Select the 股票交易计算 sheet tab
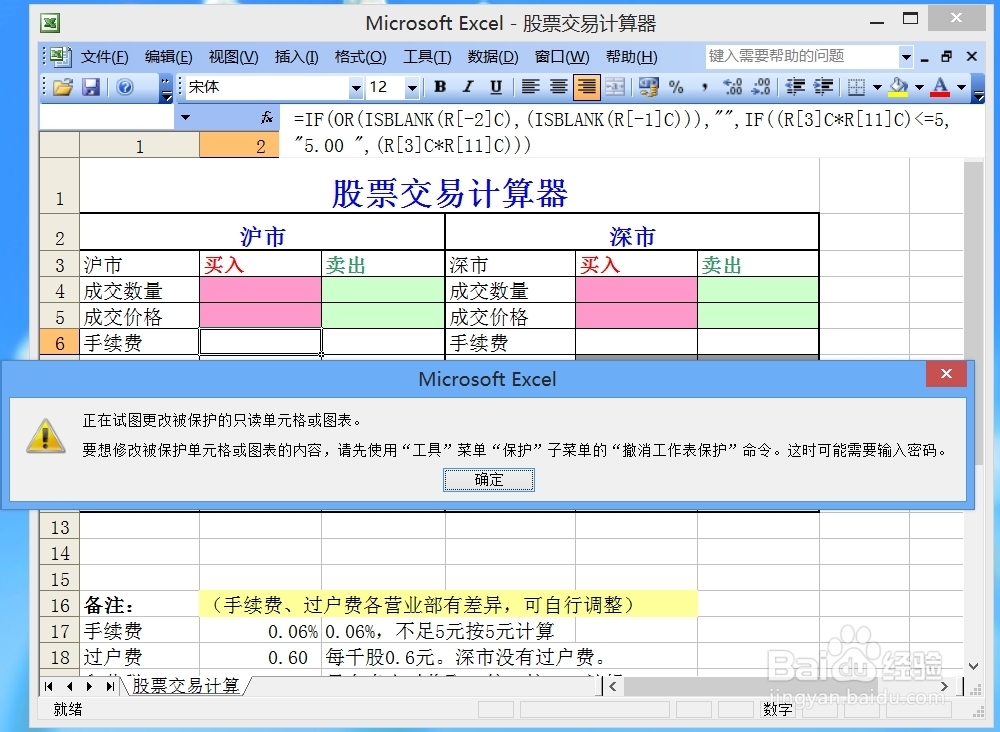Viewport: 1000px width, 732px height. 186,685
